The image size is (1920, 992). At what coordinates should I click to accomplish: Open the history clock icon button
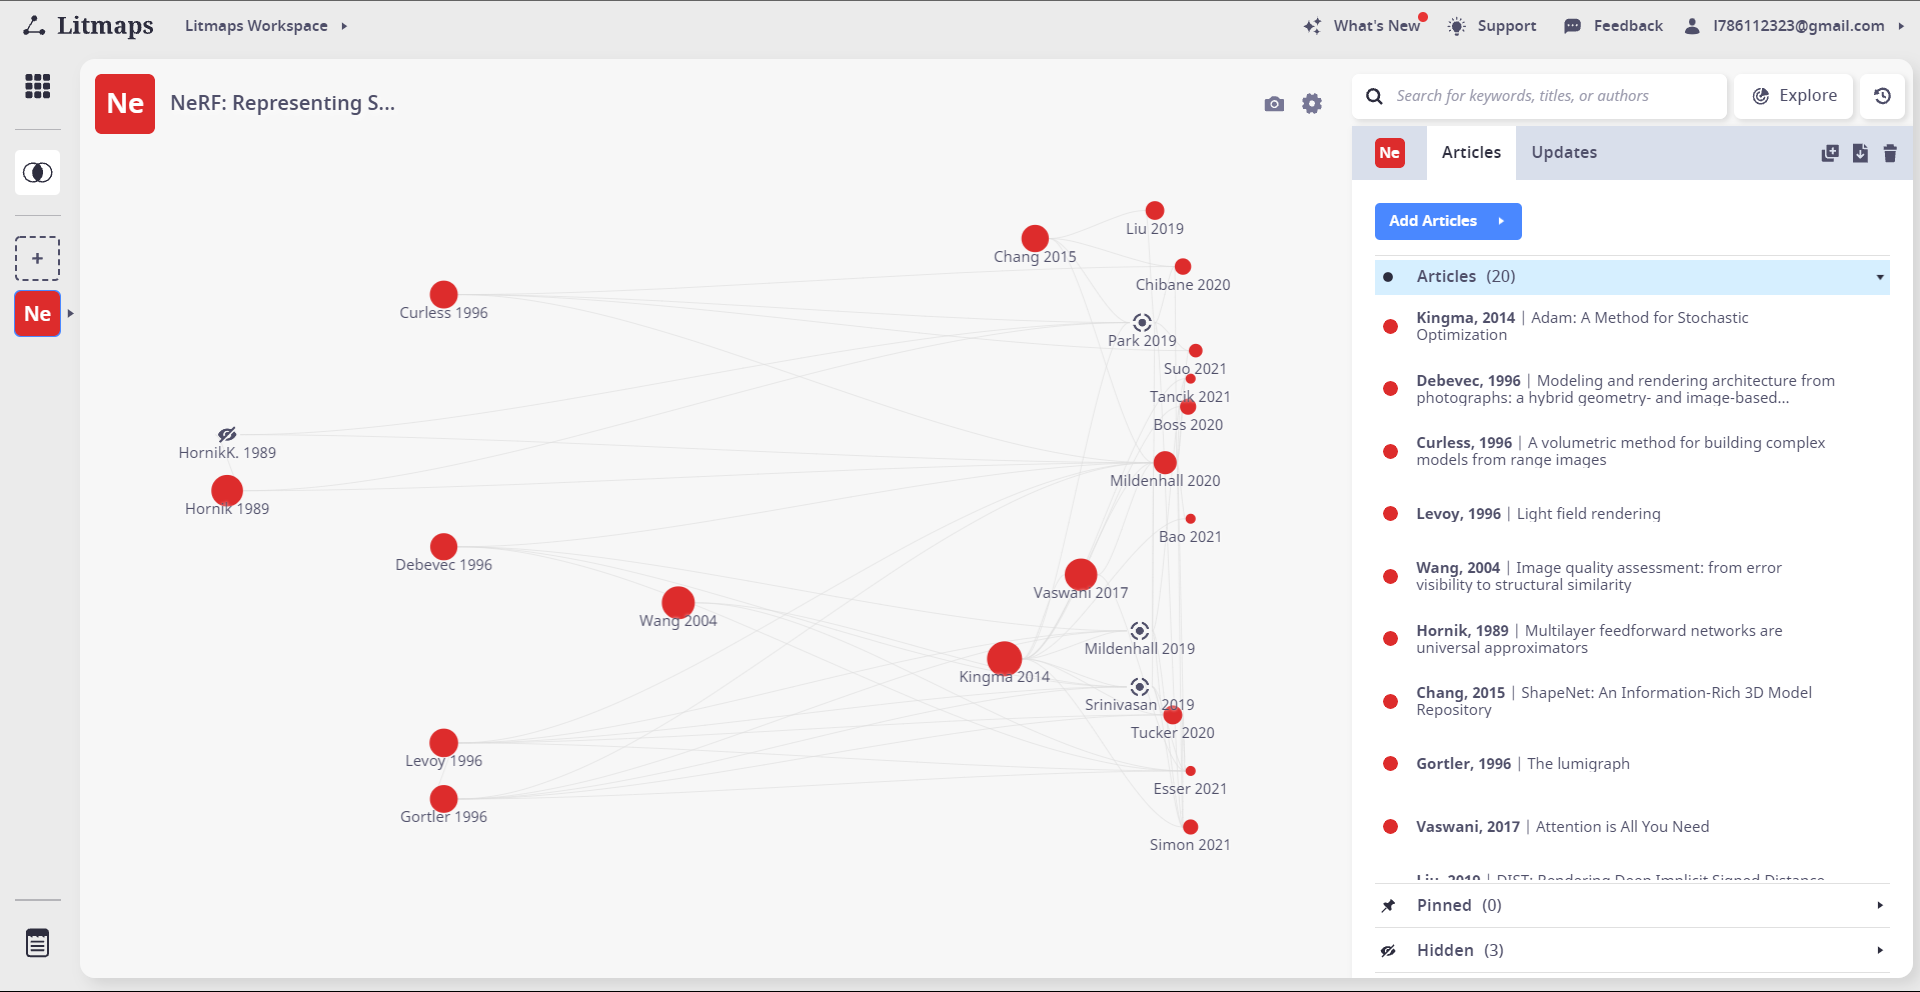[x=1882, y=96]
